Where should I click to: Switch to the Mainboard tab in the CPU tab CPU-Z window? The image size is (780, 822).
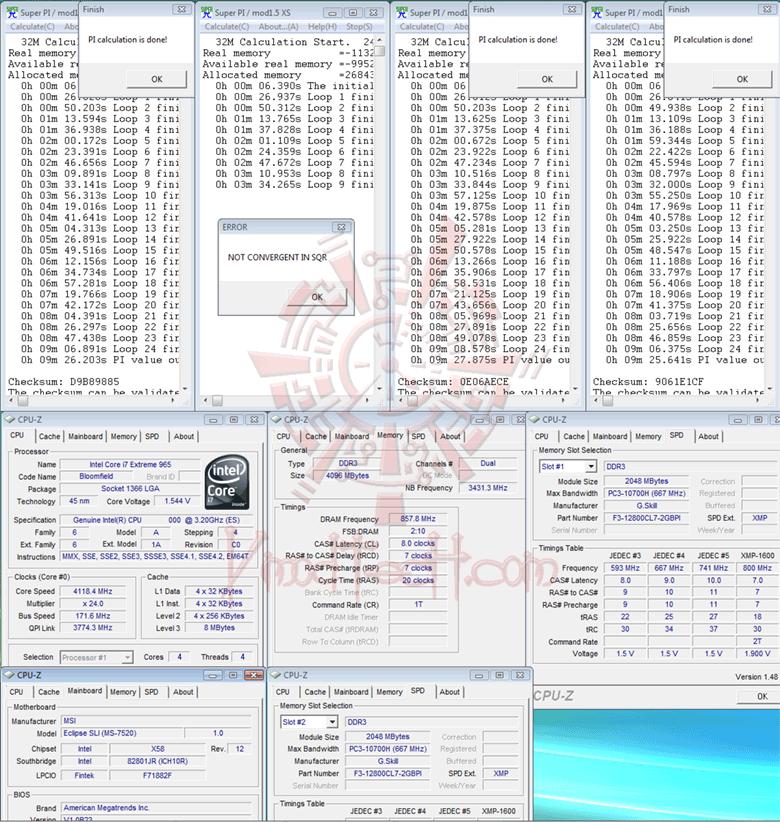coord(85,436)
